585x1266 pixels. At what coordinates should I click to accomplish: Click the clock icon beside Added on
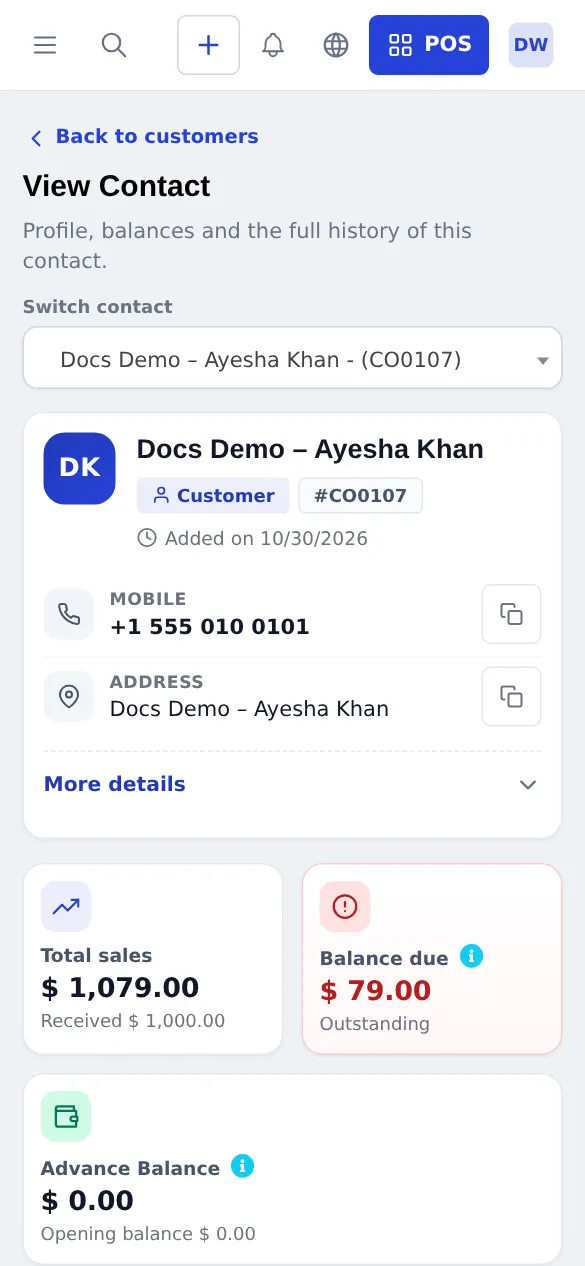point(147,538)
